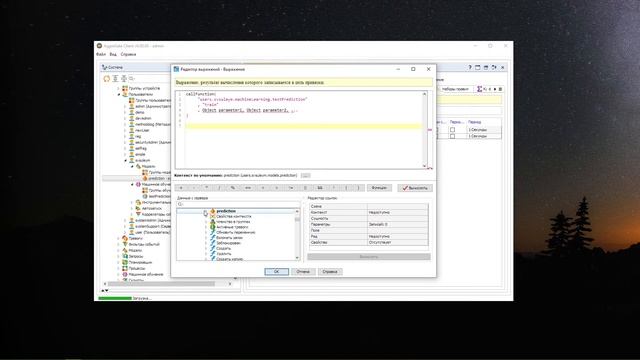Insert the opening parenthesis button
The width and height of the screenshot is (640, 360).
tap(346, 188)
